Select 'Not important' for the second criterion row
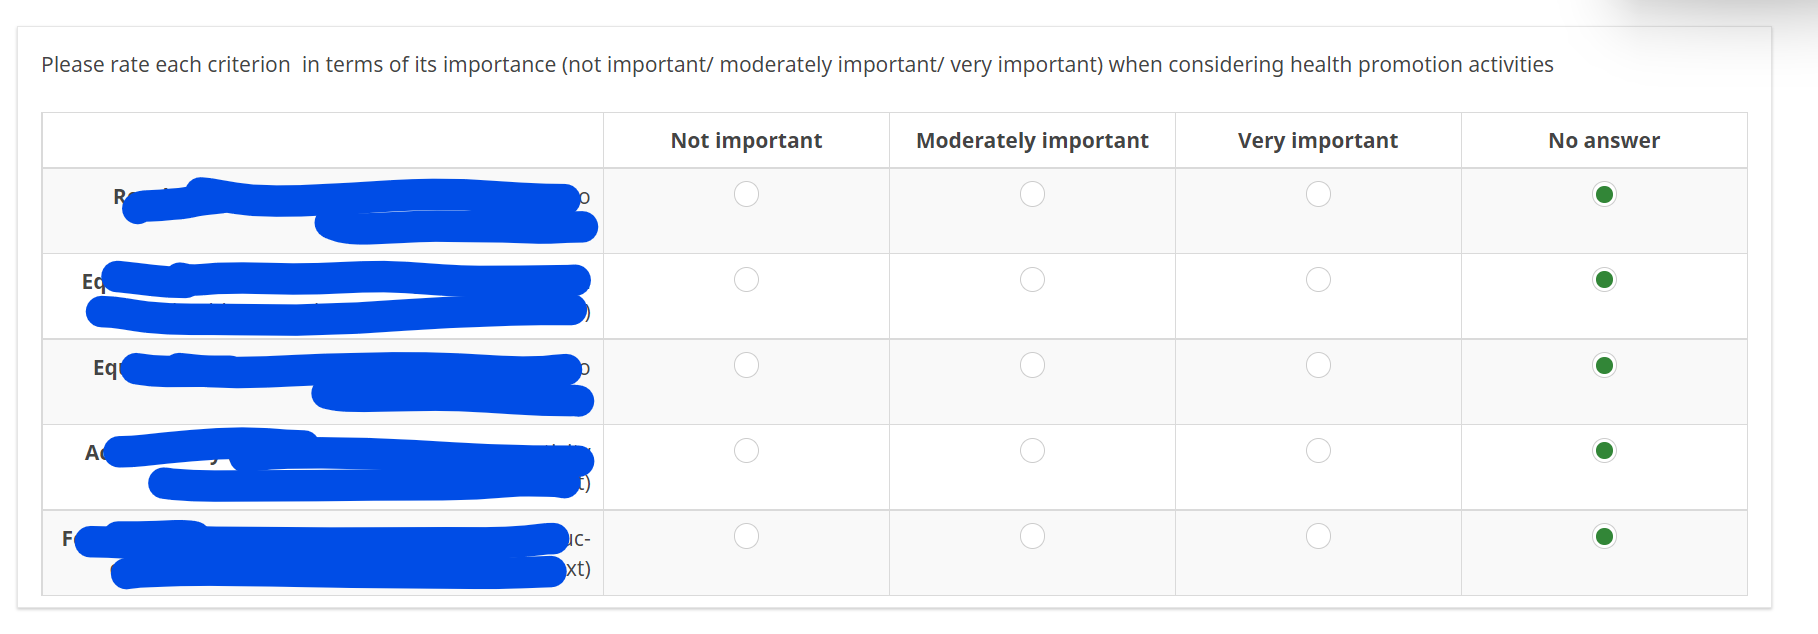This screenshot has width=1818, height=634. [x=746, y=280]
